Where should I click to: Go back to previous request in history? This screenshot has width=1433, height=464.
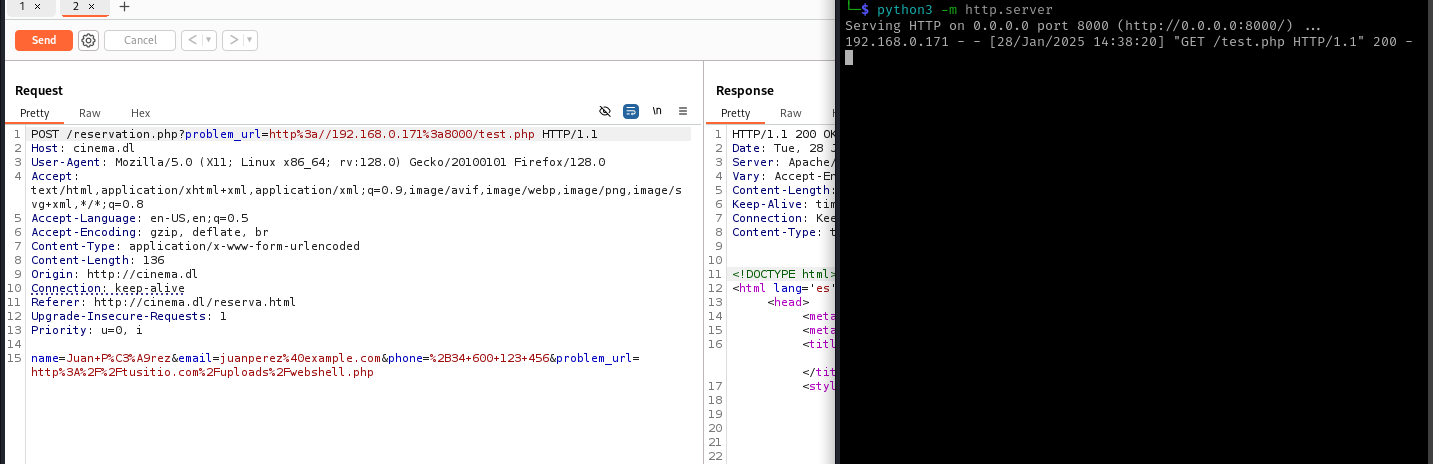click(192, 40)
